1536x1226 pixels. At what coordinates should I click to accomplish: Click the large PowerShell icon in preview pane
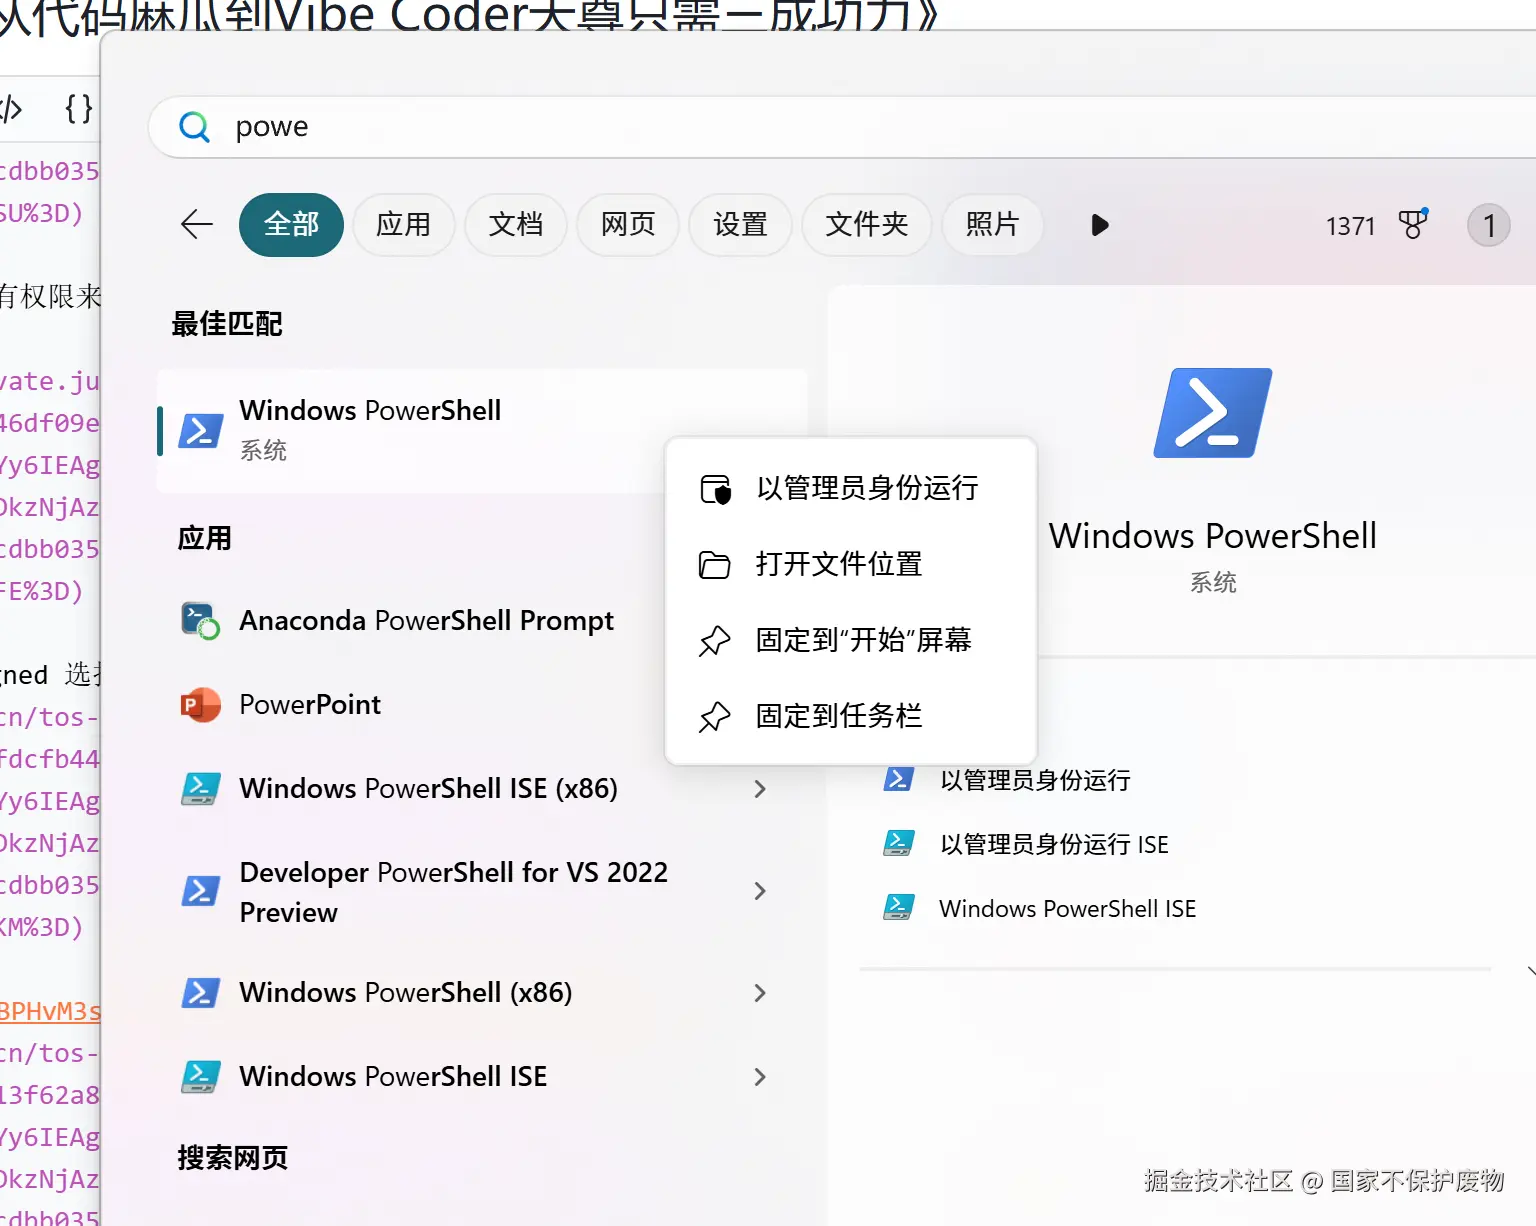(1213, 413)
